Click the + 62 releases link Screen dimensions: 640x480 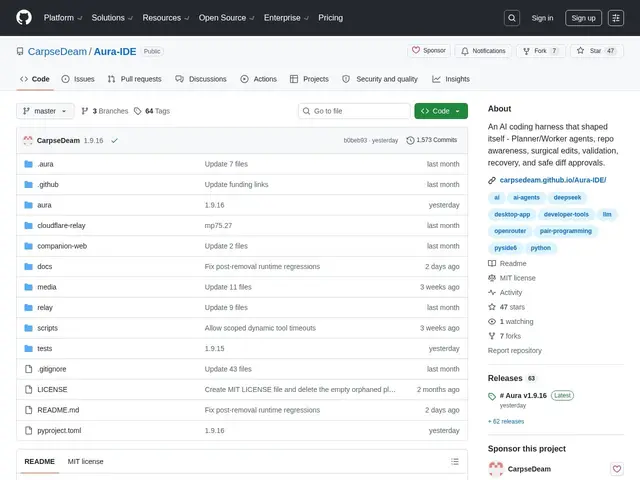click(506, 421)
